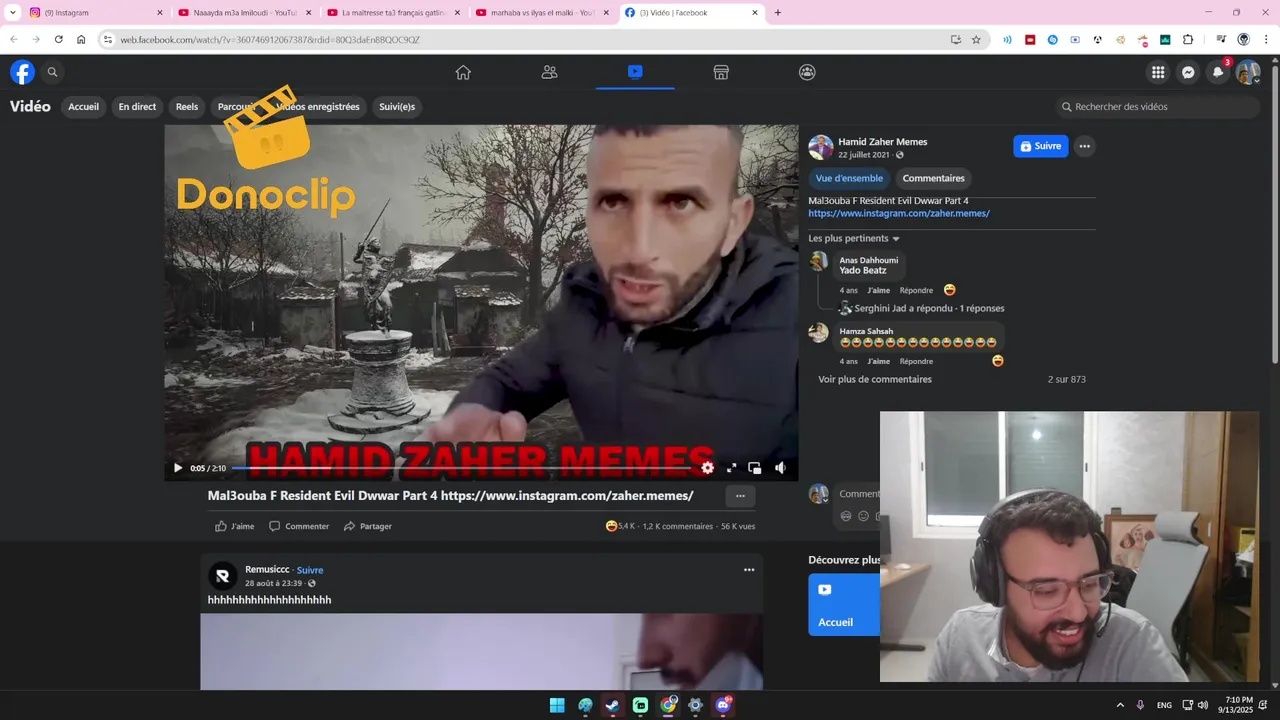Click the Facebook logo icon
1280x720 pixels.
pyautogui.click(x=22, y=72)
